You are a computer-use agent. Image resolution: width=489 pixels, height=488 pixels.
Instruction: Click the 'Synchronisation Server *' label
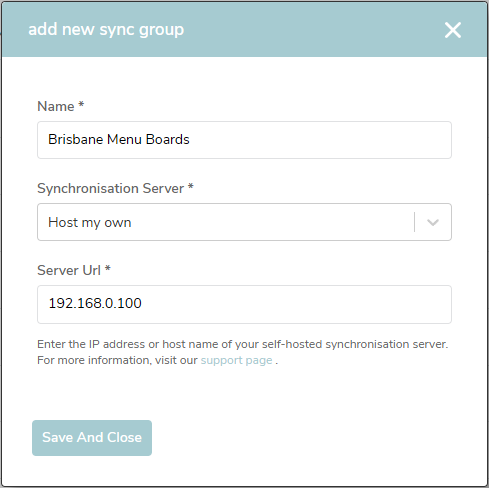pyautogui.click(x=115, y=188)
